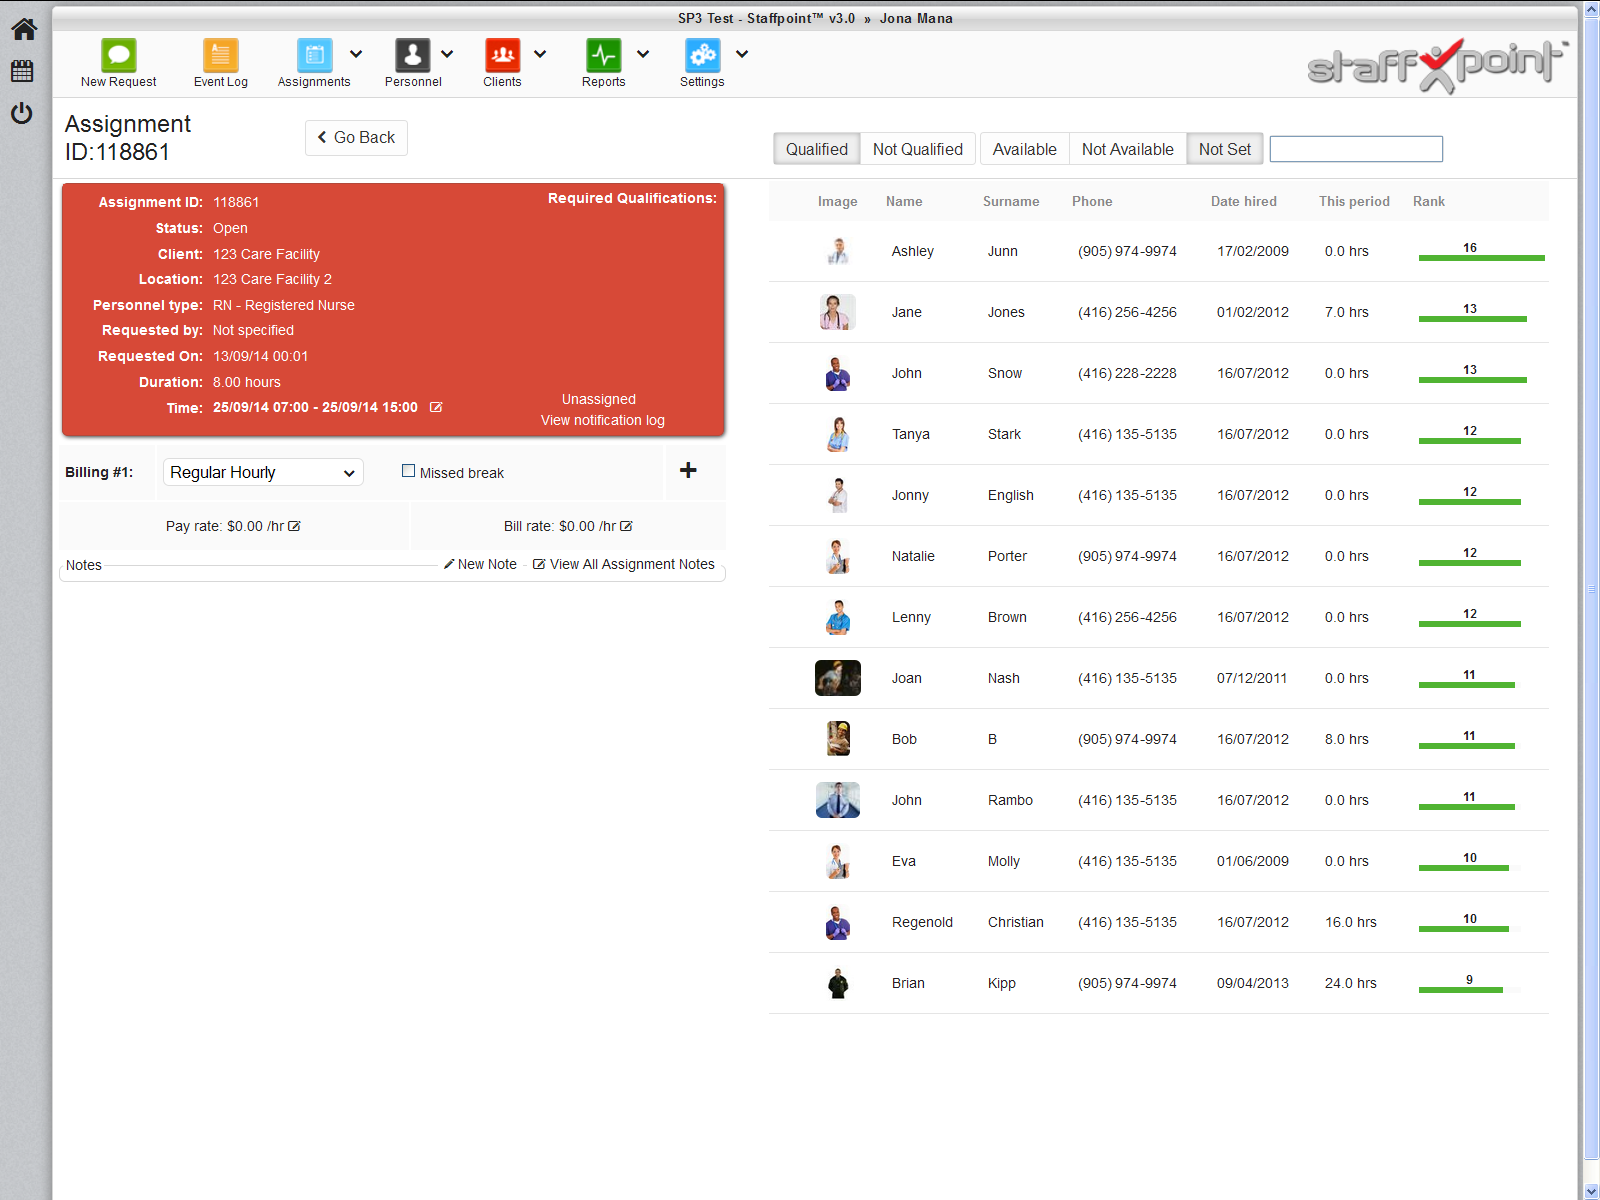This screenshot has width=1600, height=1200.
Task: Open the Regular Hourly billing dropdown
Action: coord(263,471)
